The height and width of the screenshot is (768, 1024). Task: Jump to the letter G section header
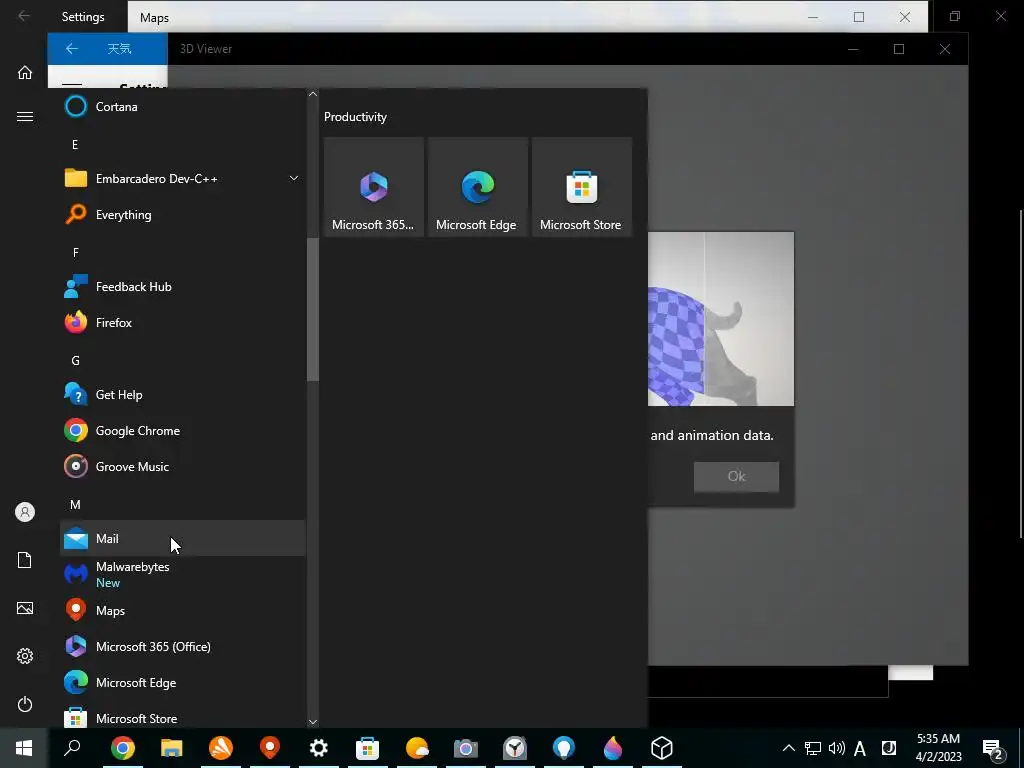(x=75, y=360)
